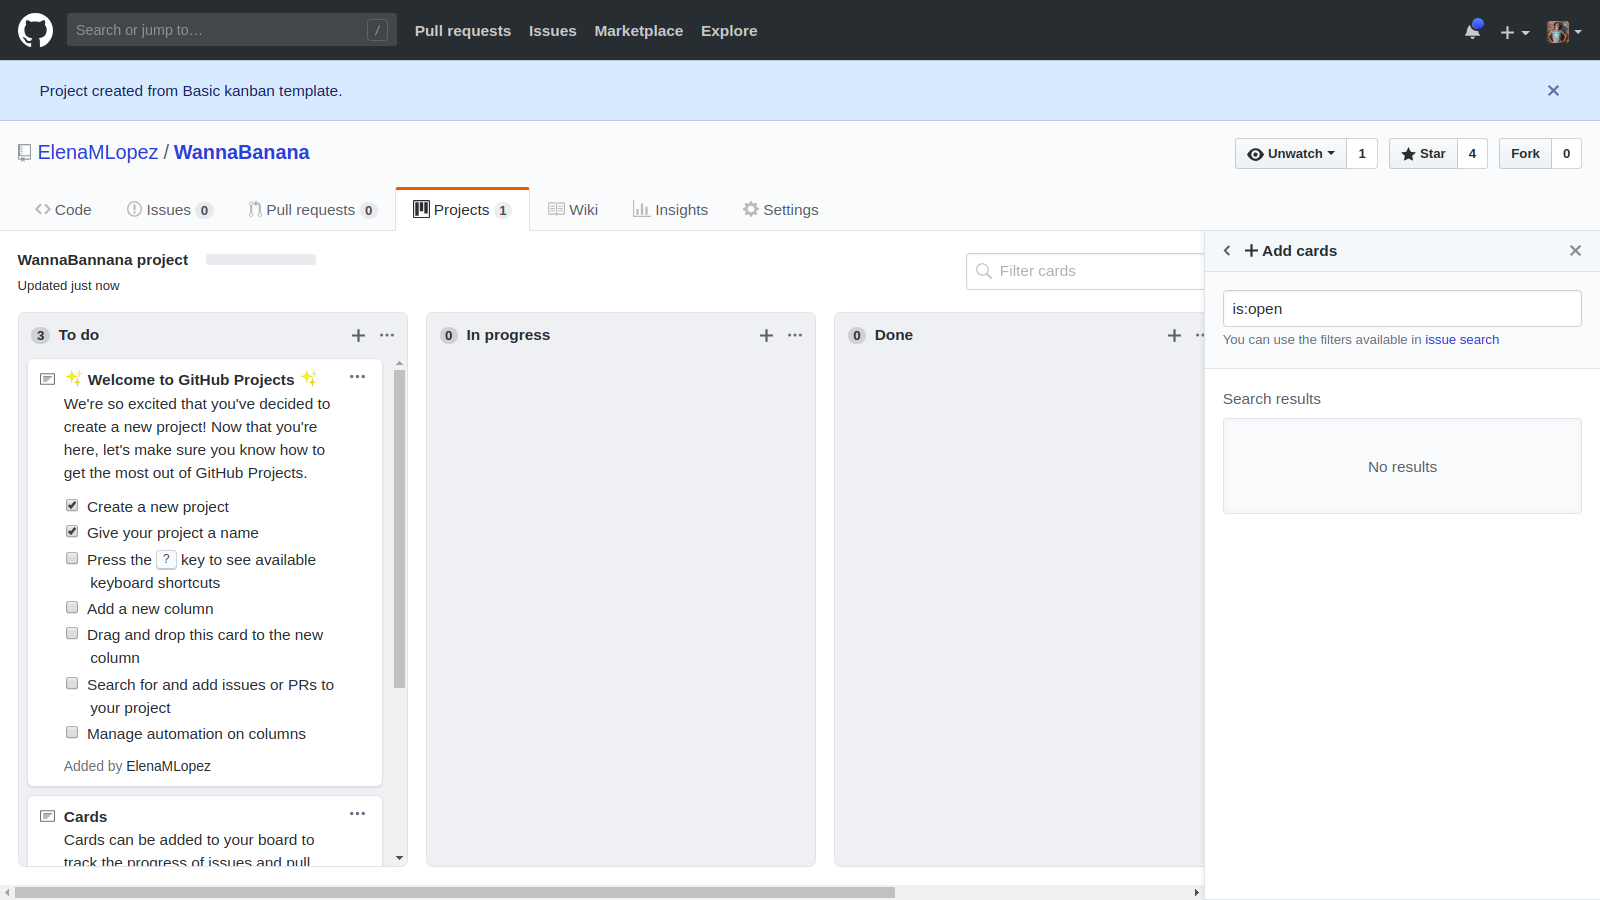This screenshot has width=1600, height=900.
Task: Click the To do column scroll-down arrow
Action: coord(399,858)
